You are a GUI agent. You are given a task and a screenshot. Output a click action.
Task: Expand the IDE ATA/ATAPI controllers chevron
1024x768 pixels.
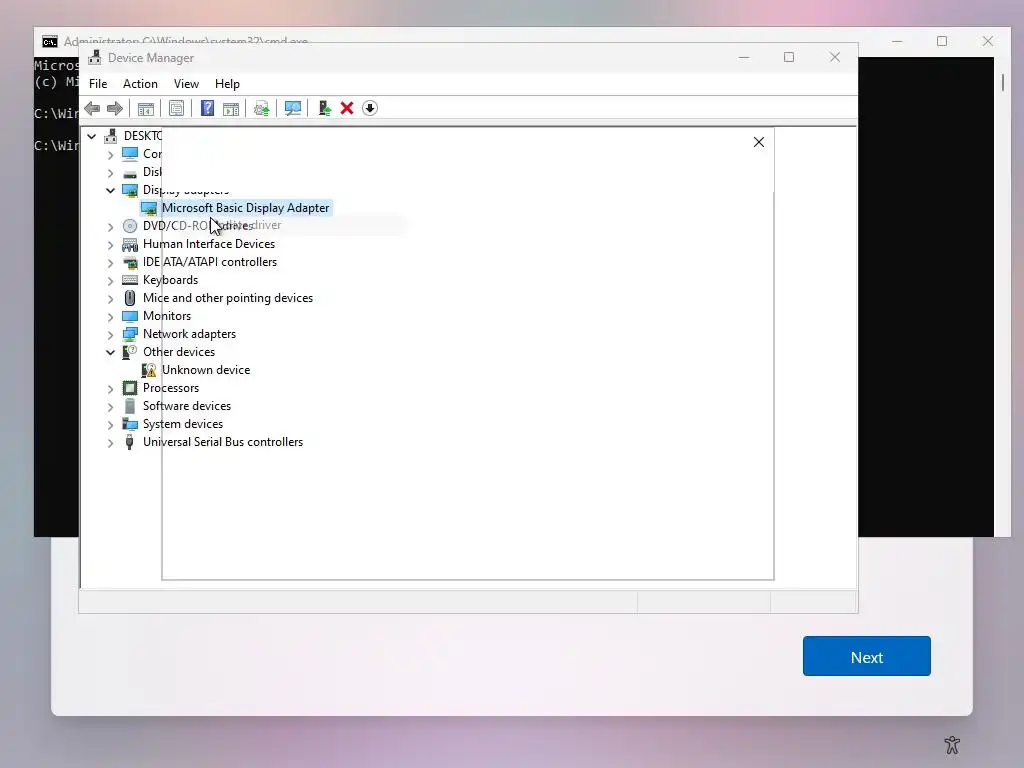110,263
